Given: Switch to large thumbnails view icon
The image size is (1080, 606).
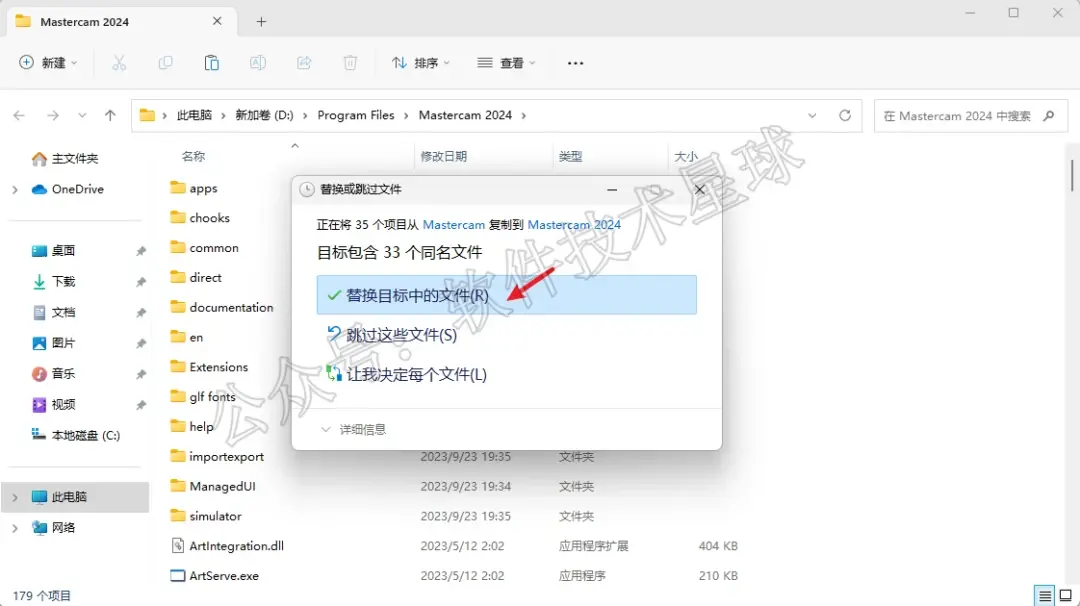Looking at the screenshot, I should click(1066, 595).
